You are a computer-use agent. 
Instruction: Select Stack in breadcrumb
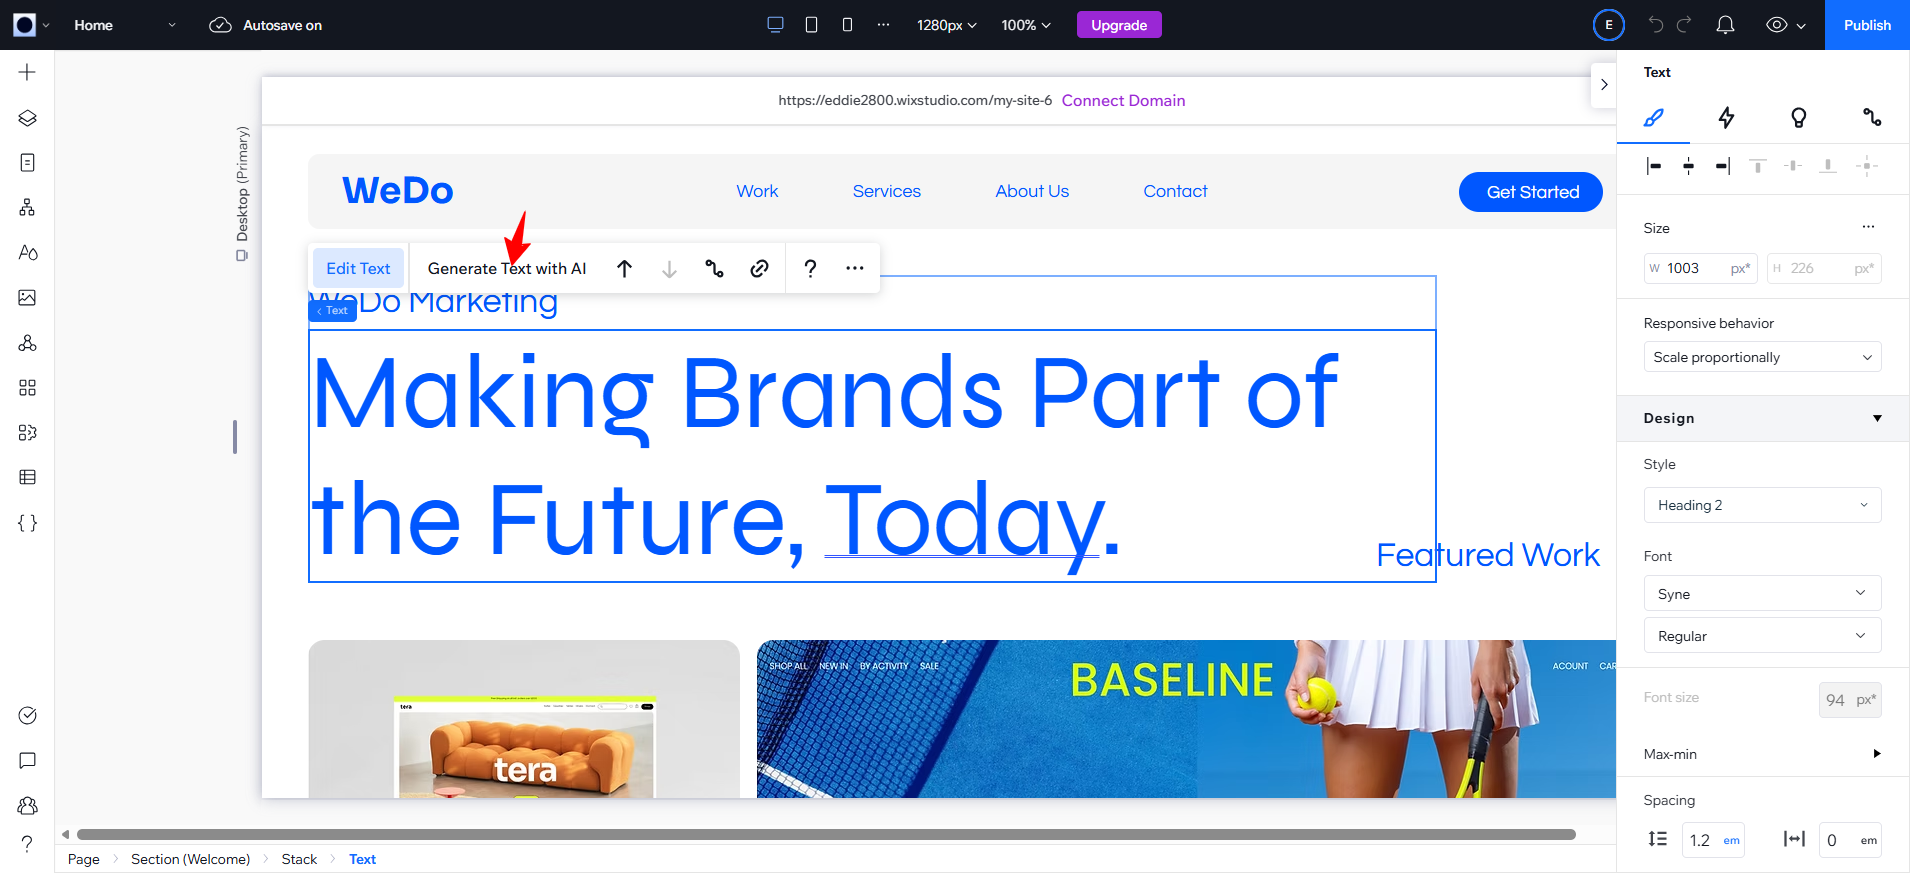pyautogui.click(x=299, y=859)
